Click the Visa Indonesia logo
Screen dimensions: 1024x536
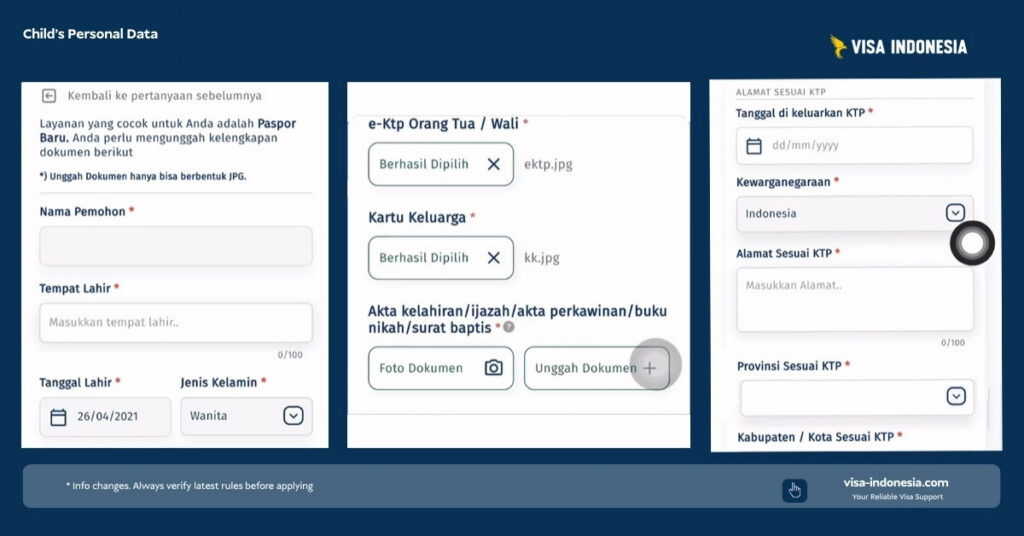898,47
